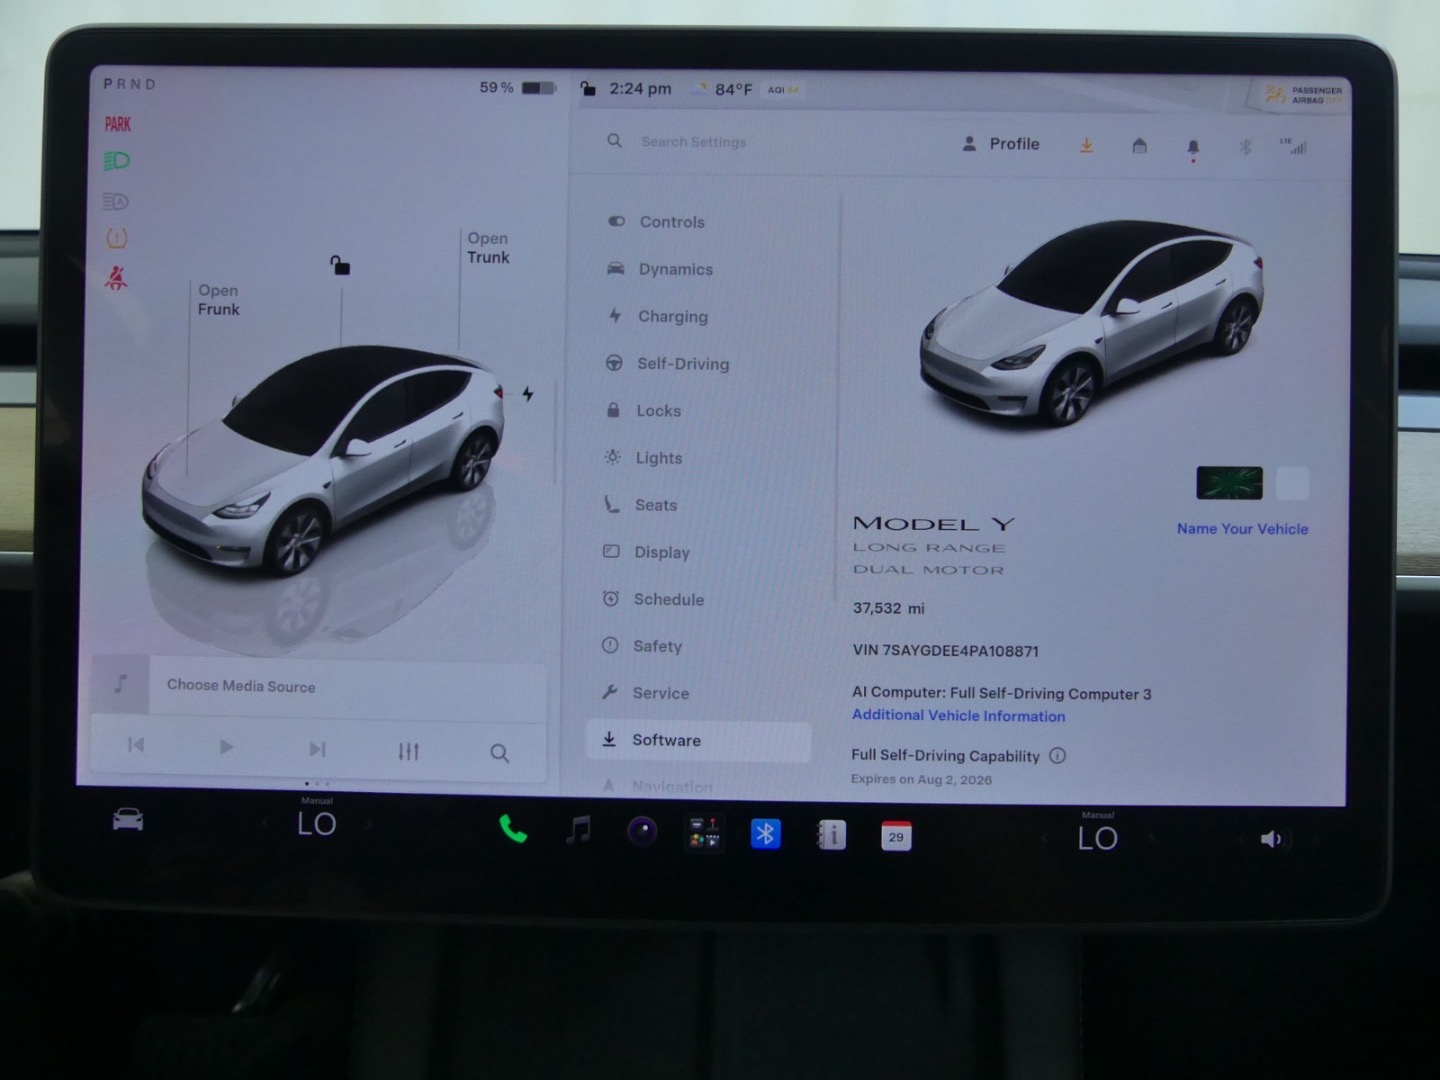
Task: Choose a media source
Action: 241,686
